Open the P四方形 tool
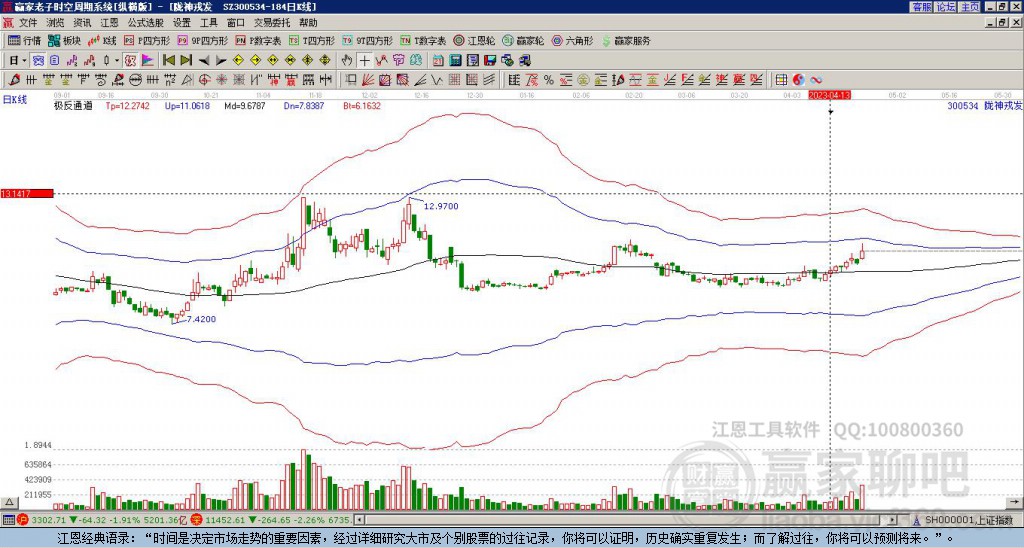Viewport: 1024px width, 548px height. 147,40
